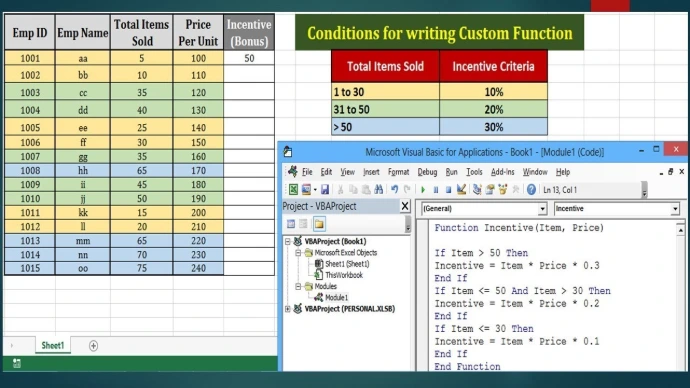Open the Edit menu in VBA editor
The height and width of the screenshot is (388, 690).
[326, 172]
